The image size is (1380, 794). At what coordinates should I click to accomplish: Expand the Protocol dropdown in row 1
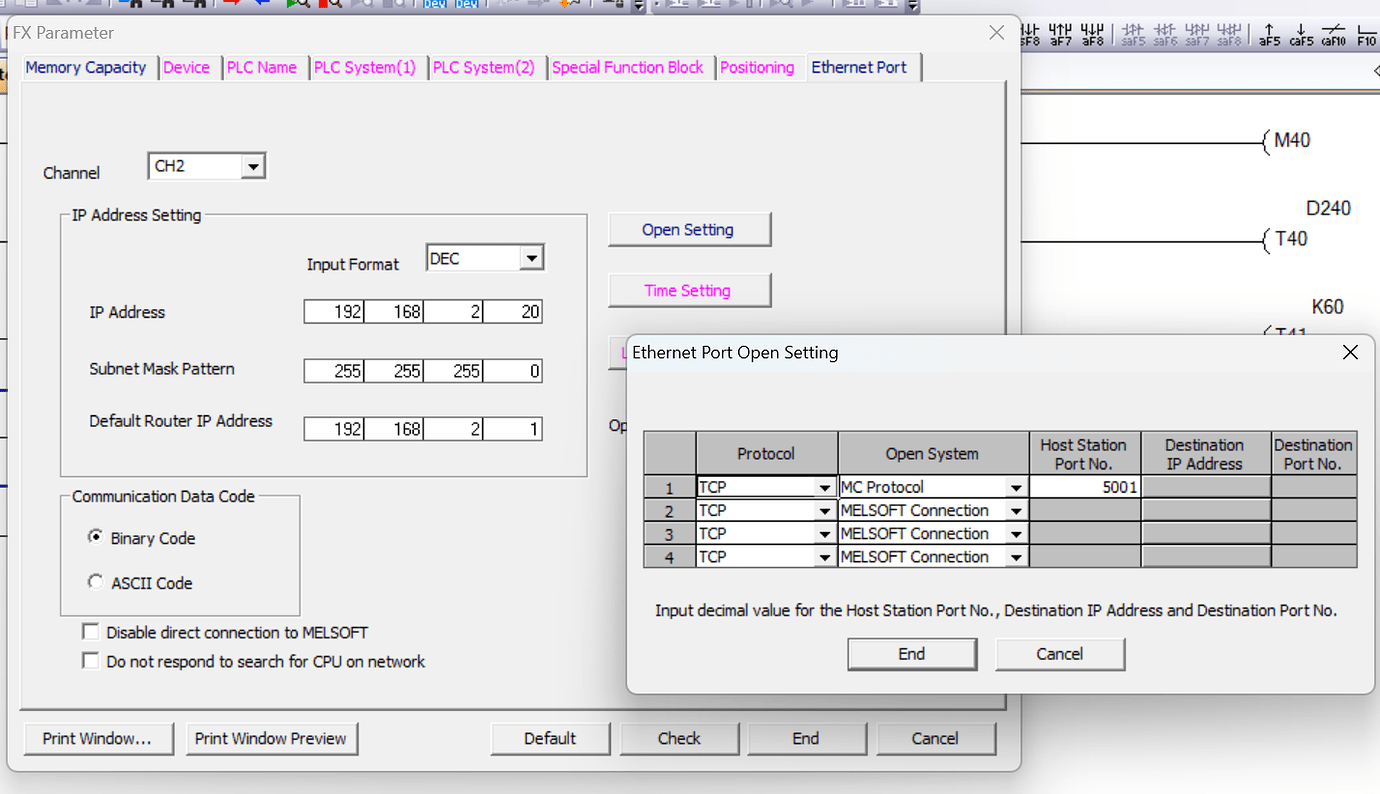(826, 486)
